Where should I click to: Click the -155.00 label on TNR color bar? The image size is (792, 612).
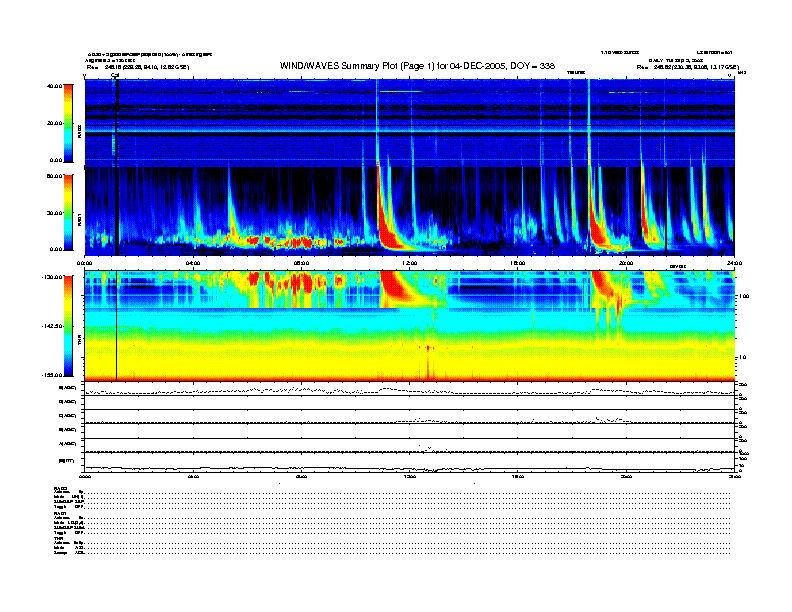point(52,375)
